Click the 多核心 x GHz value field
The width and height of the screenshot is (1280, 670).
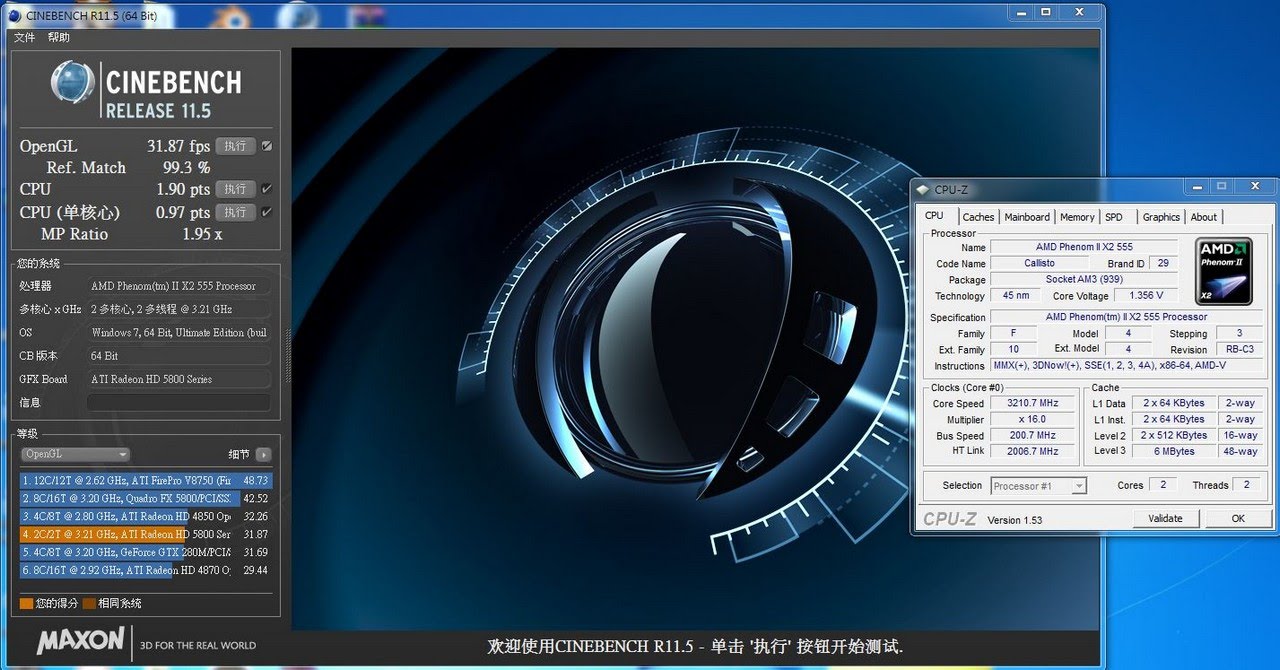[178, 309]
